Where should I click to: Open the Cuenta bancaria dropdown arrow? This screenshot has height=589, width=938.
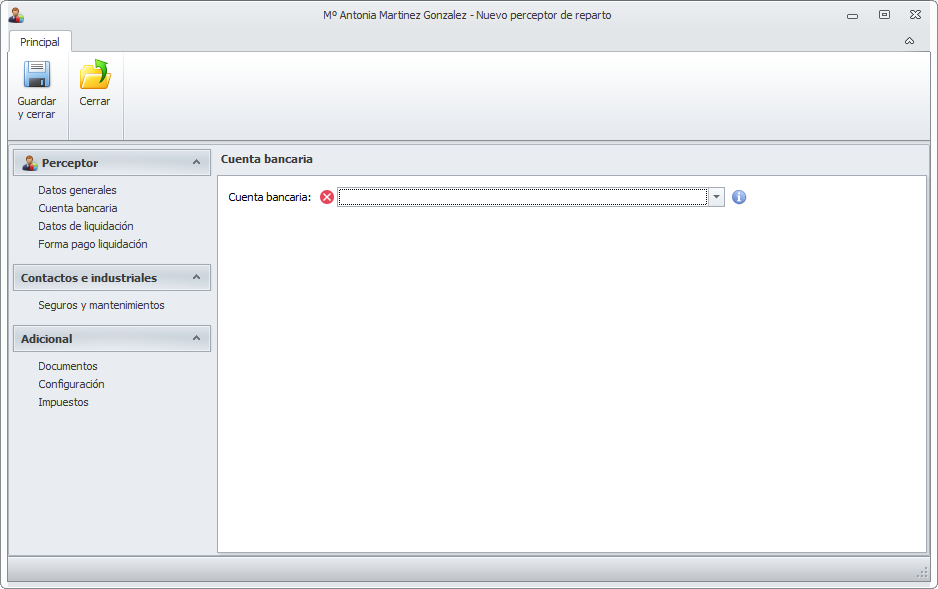[x=716, y=197]
